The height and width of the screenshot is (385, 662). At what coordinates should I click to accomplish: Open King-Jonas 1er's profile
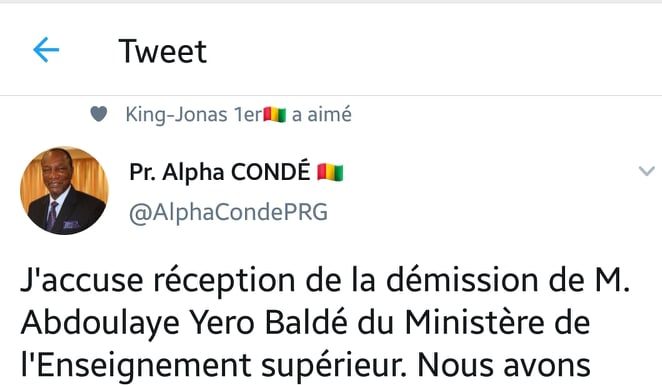193,114
